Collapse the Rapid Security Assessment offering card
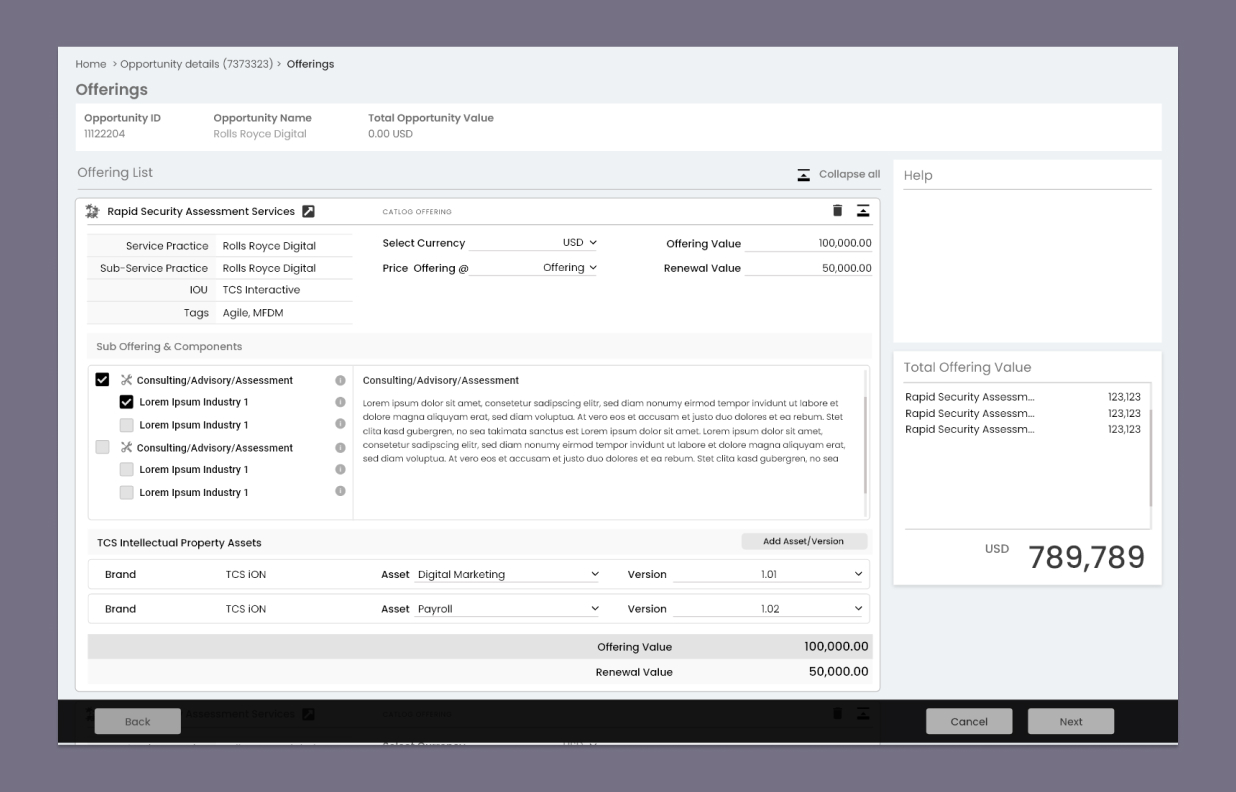The image size is (1236, 792). pos(862,211)
